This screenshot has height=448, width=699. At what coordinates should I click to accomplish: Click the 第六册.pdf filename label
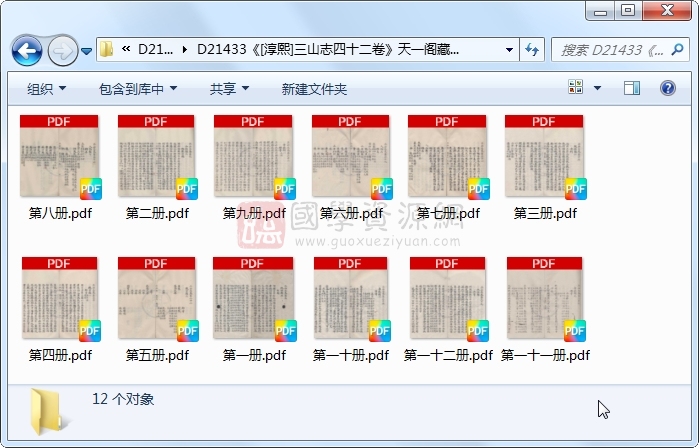tap(351, 214)
